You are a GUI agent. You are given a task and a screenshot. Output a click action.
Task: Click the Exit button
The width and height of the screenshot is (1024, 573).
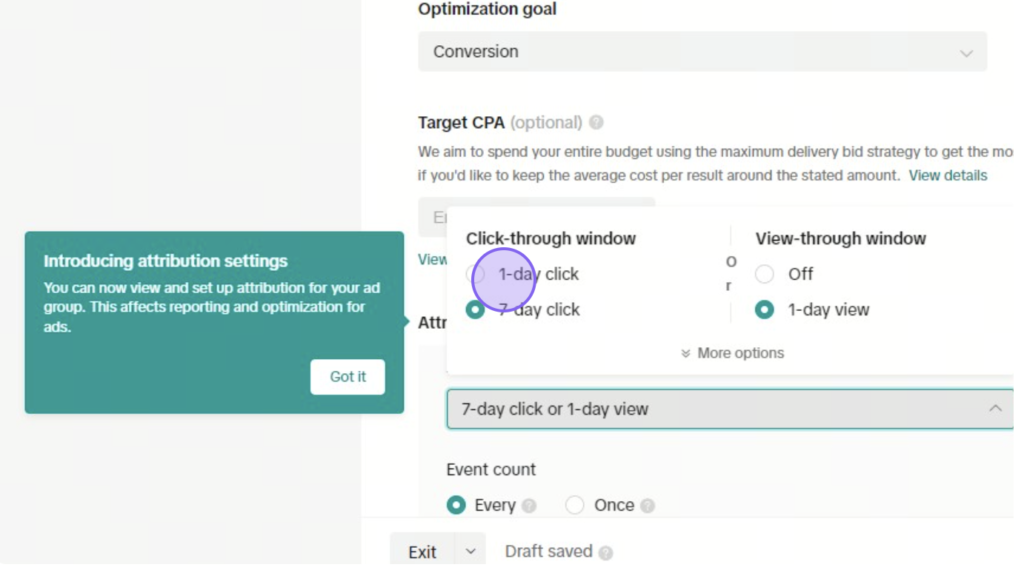[x=423, y=551]
